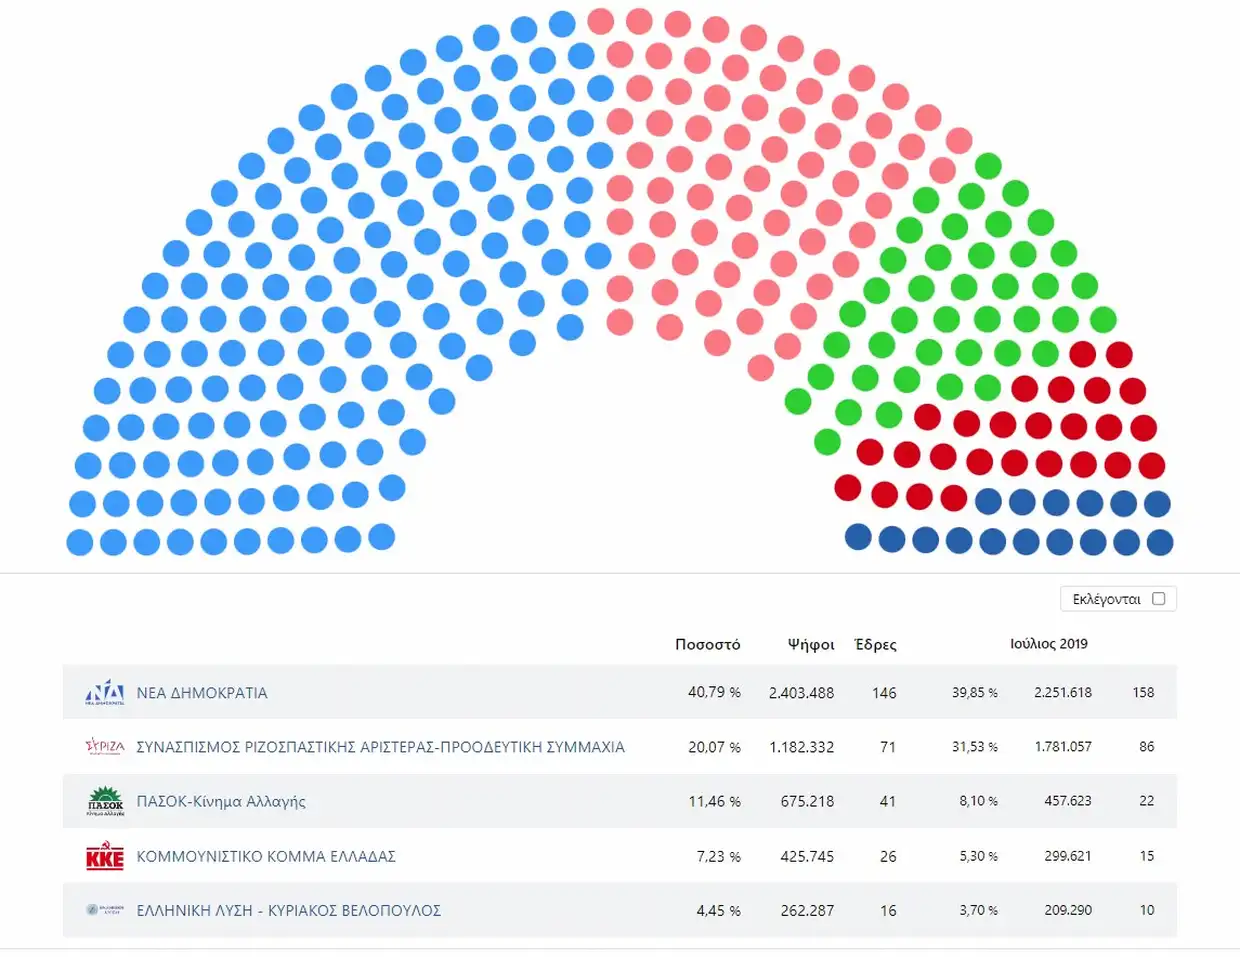Select the ΠΑΣΟΚ-Κίνημα Αλλαγής party name
1240x957 pixels.
[x=221, y=801]
